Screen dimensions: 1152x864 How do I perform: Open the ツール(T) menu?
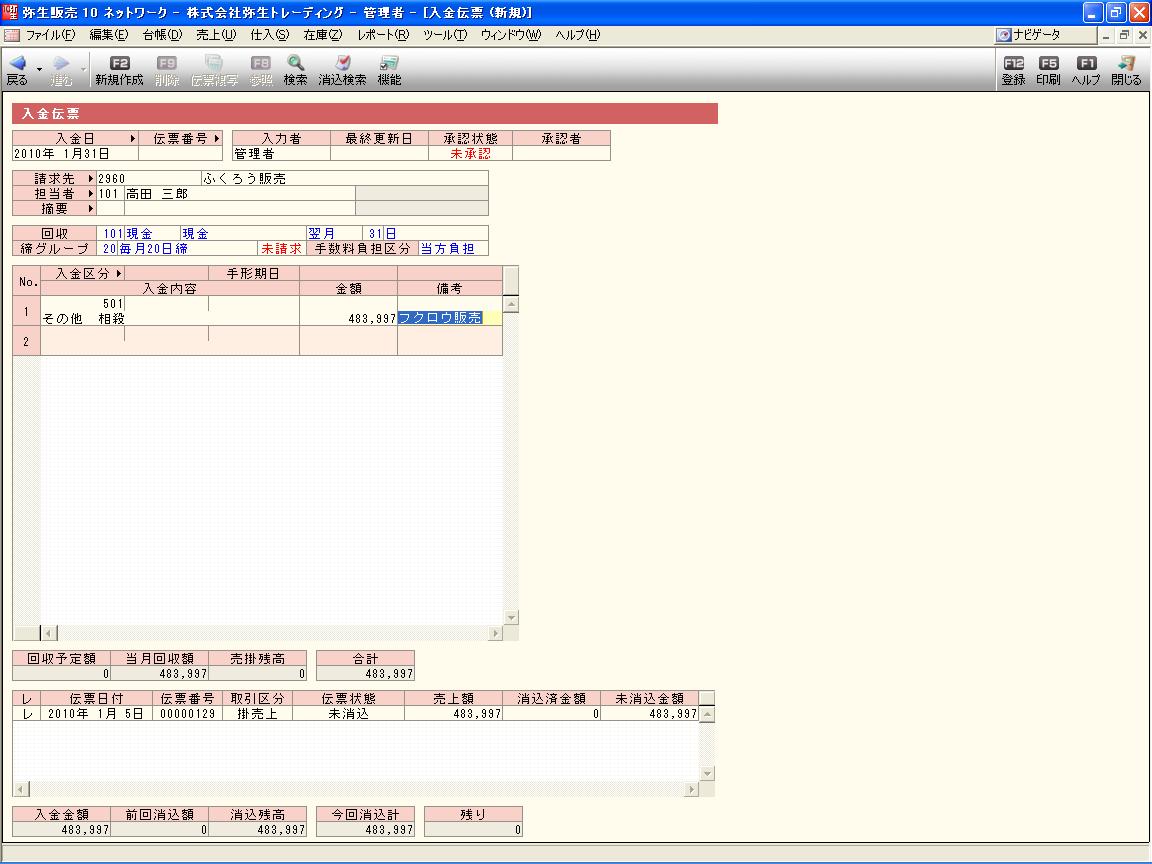point(444,35)
